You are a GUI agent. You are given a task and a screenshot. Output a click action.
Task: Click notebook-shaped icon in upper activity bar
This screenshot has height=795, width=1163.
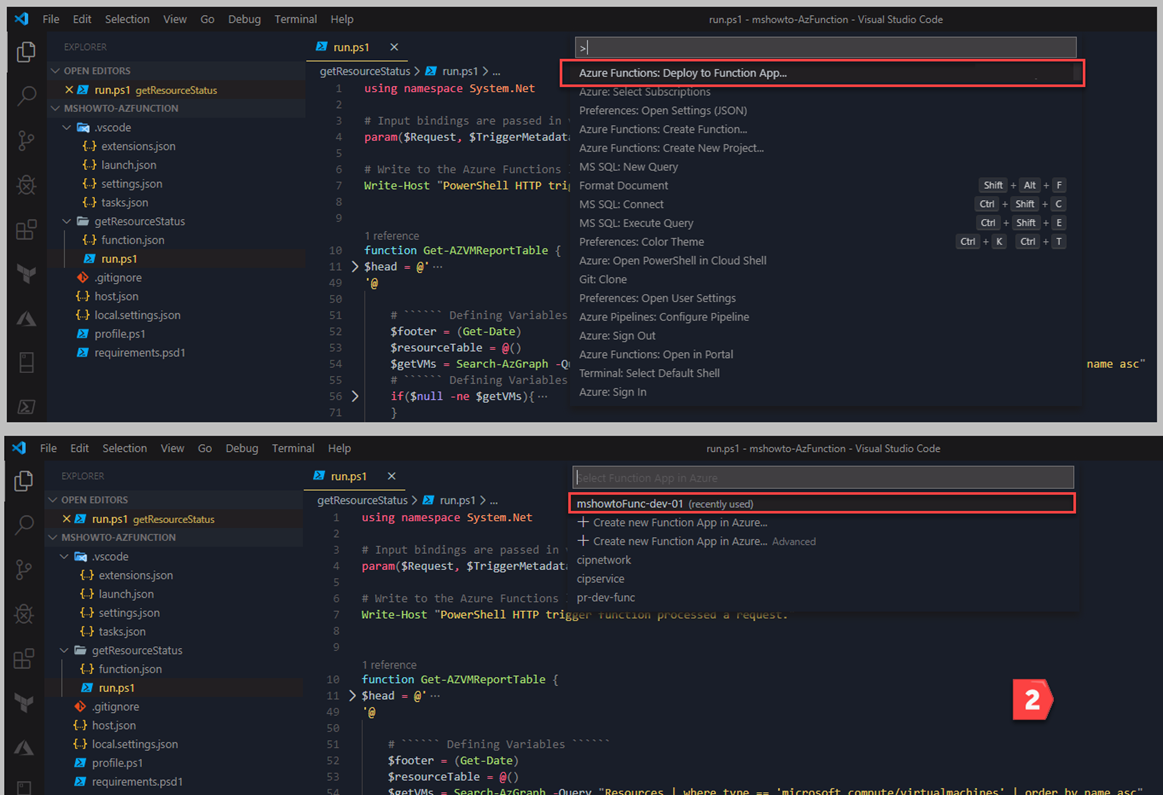coord(27,363)
